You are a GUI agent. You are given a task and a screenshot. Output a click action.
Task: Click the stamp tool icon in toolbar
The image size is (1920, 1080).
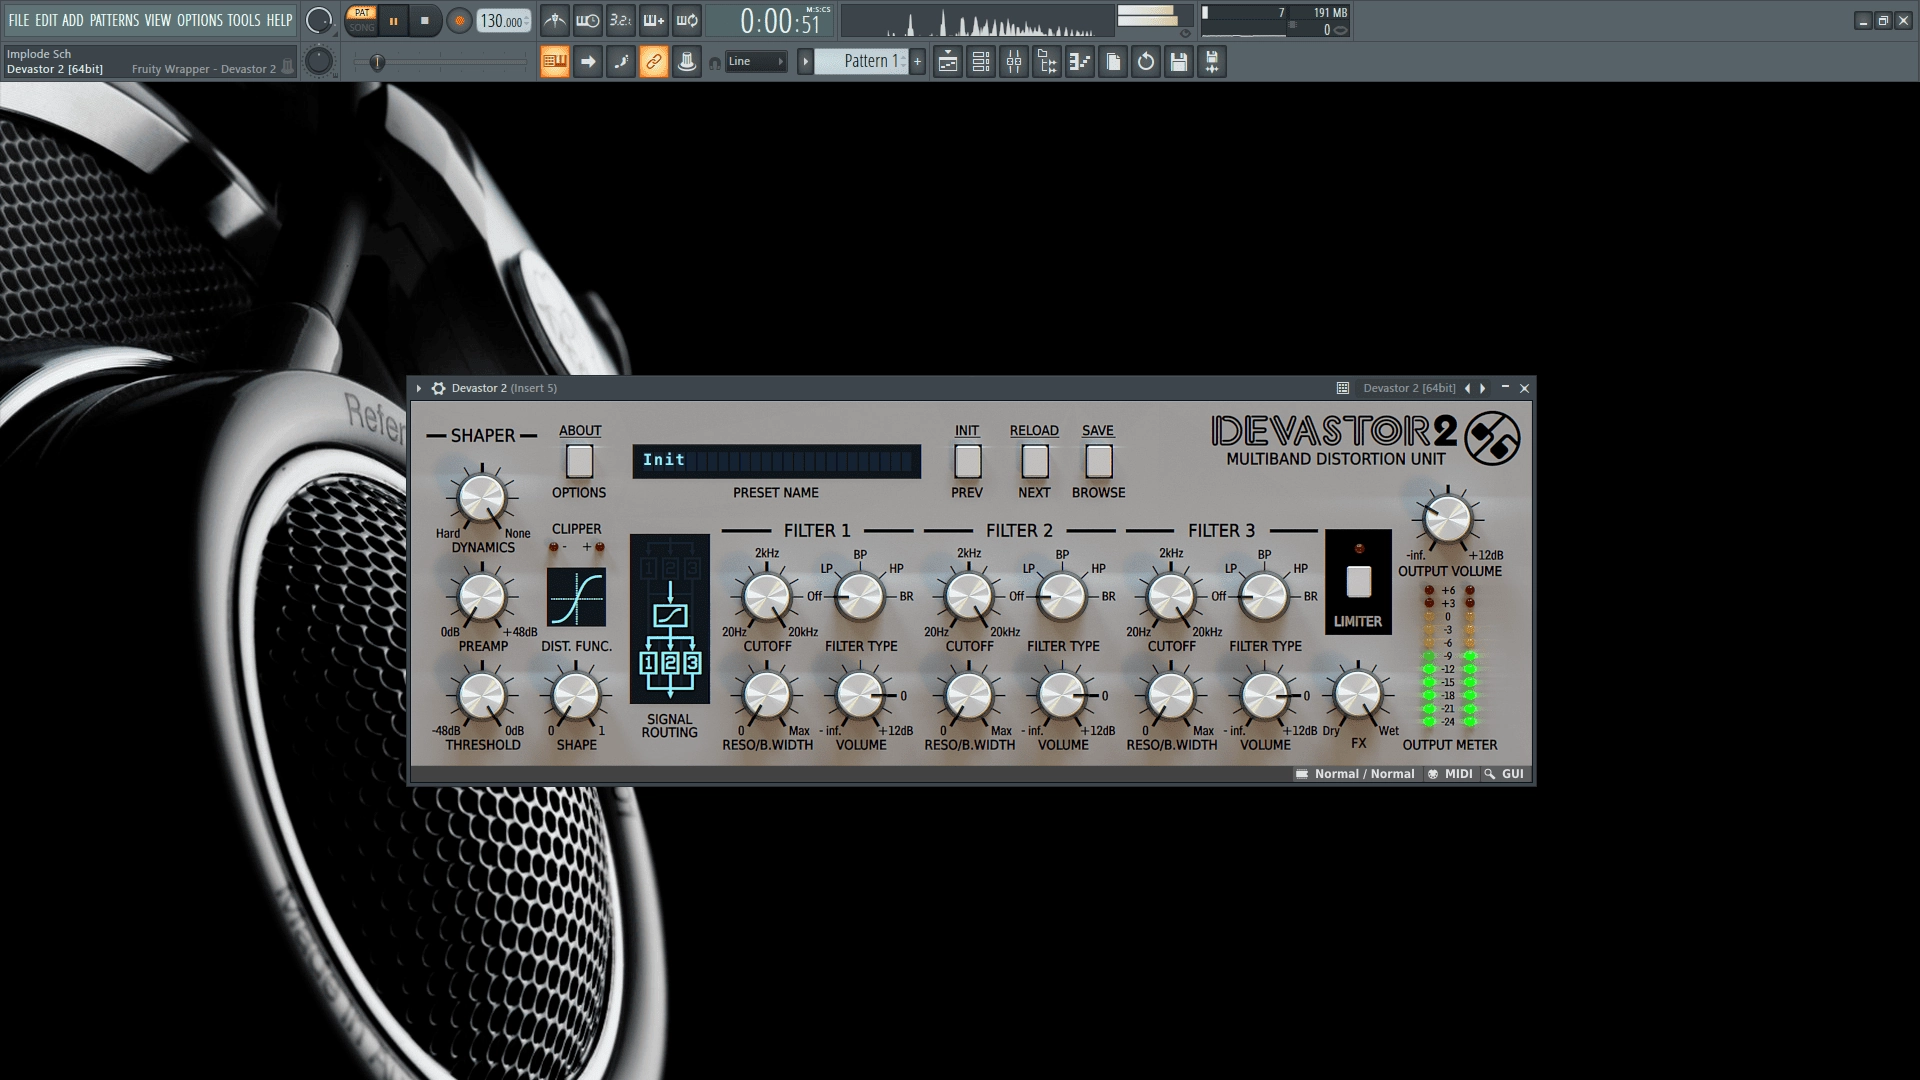[687, 62]
